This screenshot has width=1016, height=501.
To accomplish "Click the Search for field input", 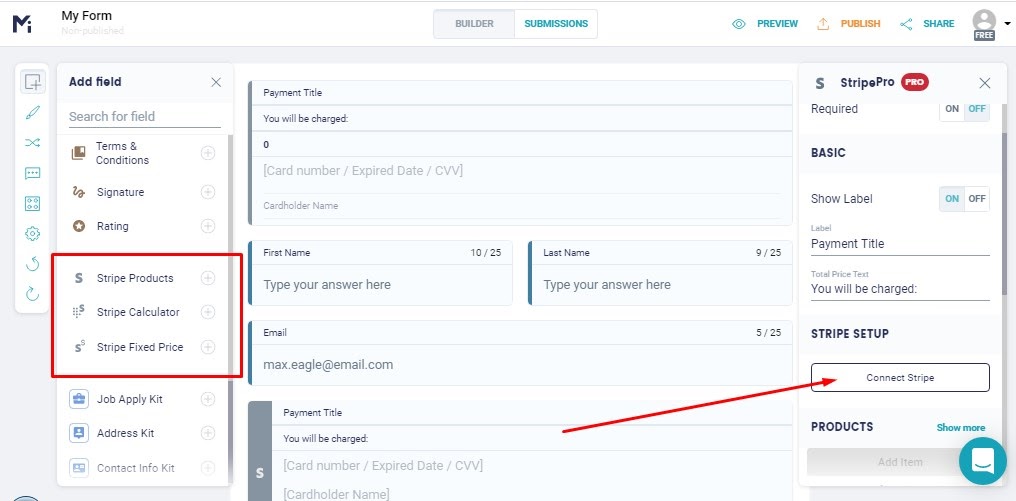I will (144, 116).
